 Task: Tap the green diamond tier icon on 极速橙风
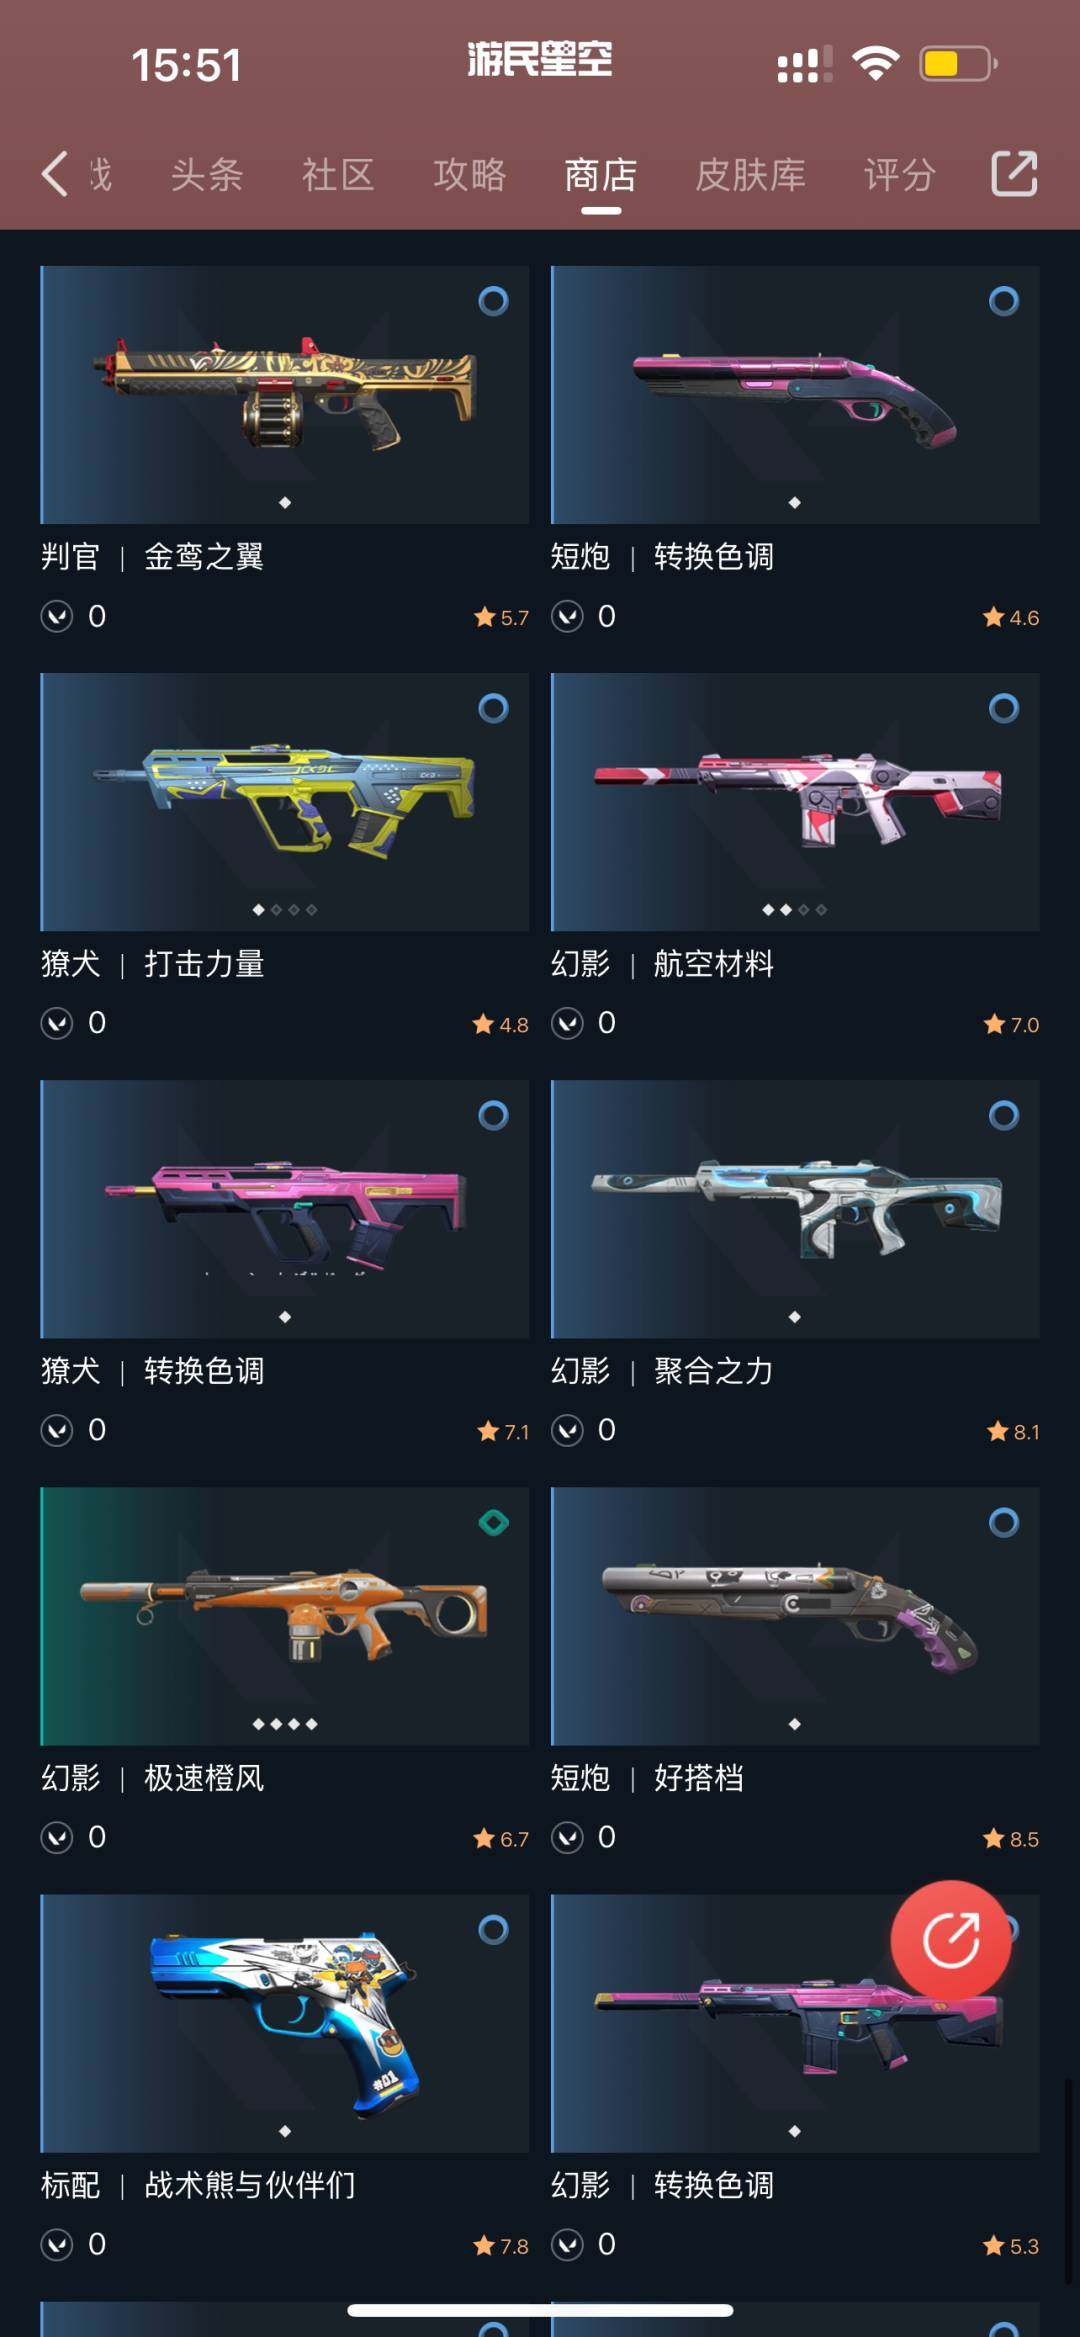tap(494, 1522)
